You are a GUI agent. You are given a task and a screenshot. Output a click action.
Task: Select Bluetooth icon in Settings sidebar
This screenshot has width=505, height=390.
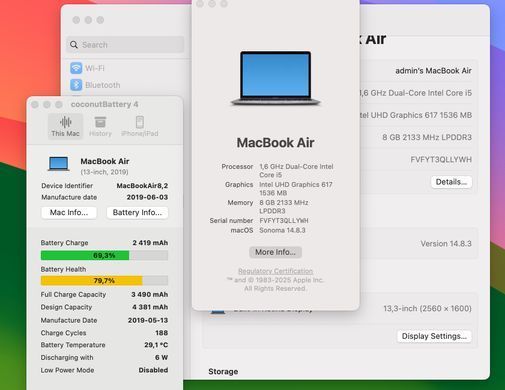76,85
